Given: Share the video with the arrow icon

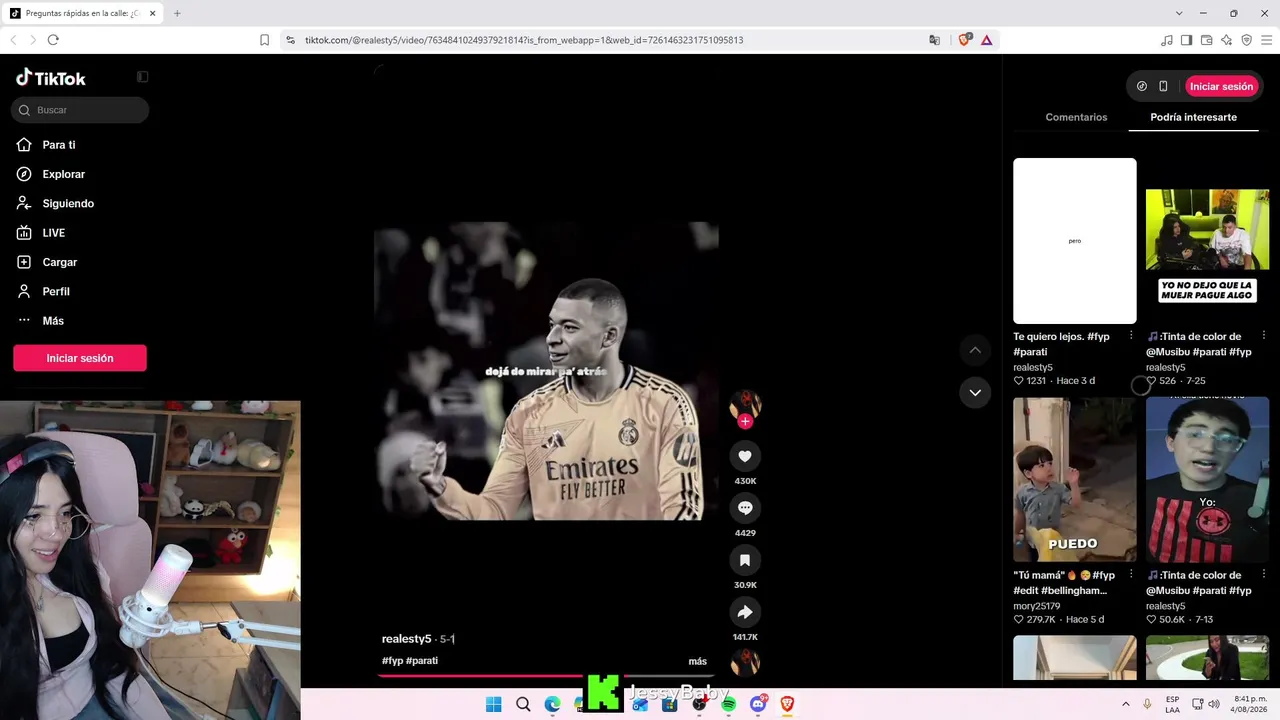Looking at the screenshot, I should click(745, 612).
